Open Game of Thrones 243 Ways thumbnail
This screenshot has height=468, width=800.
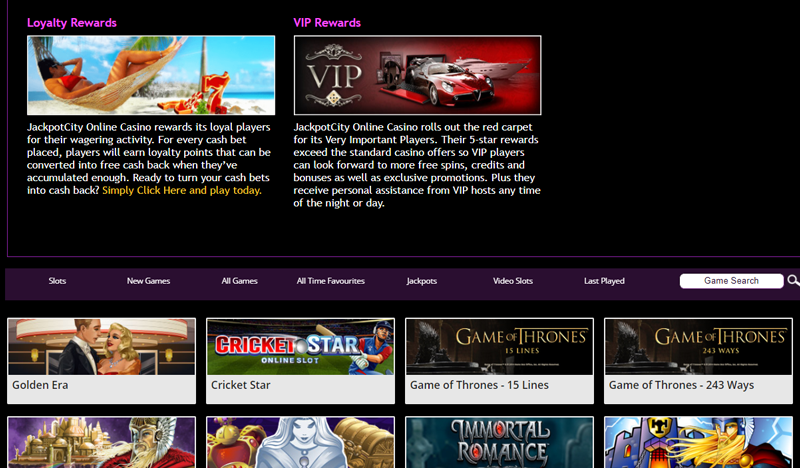698,347
